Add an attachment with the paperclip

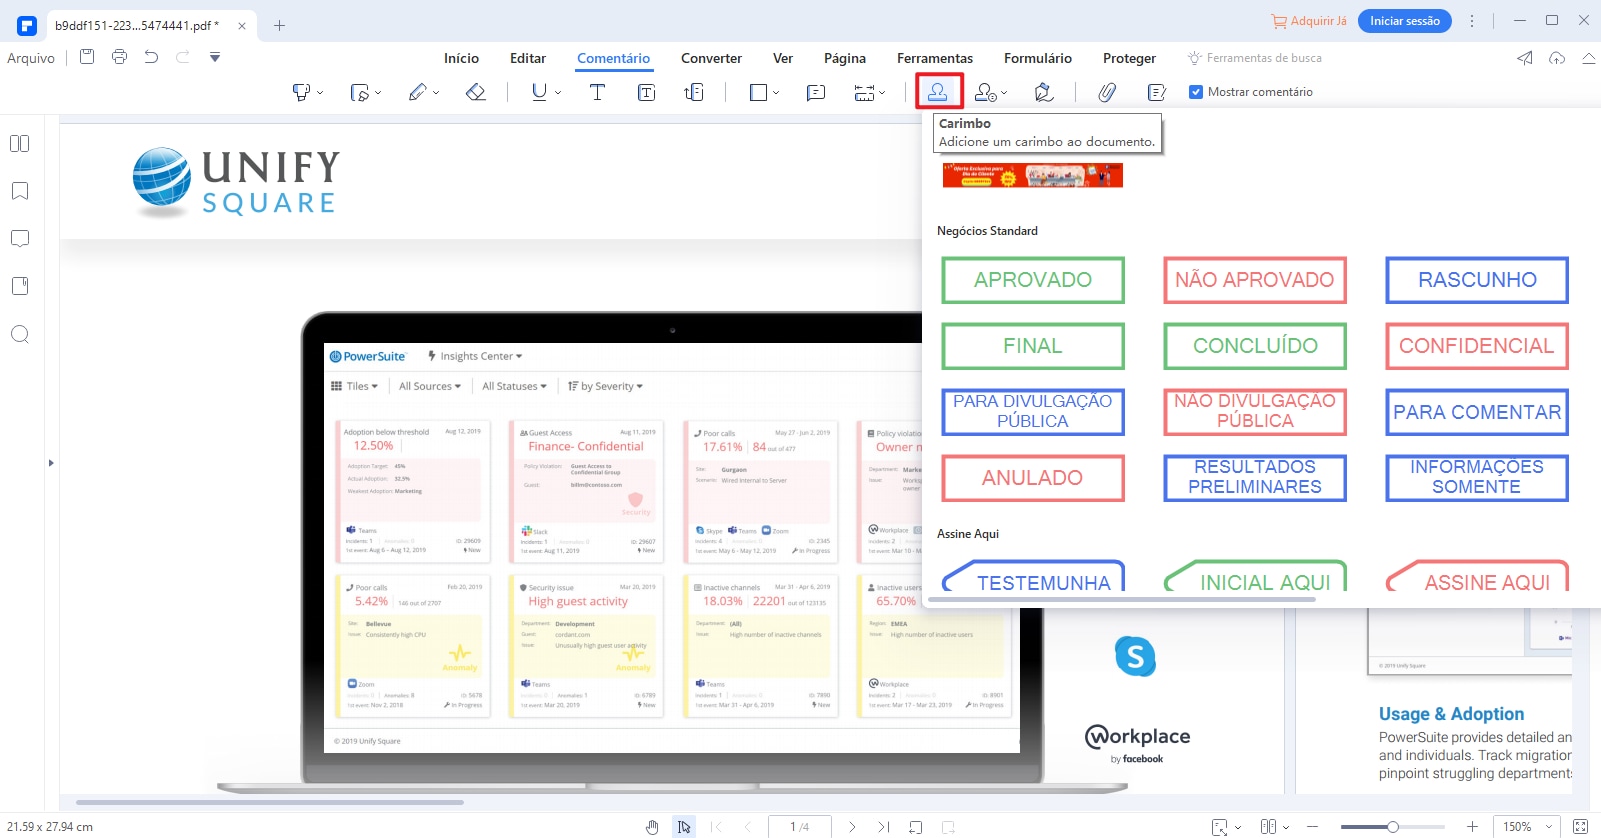1107,92
